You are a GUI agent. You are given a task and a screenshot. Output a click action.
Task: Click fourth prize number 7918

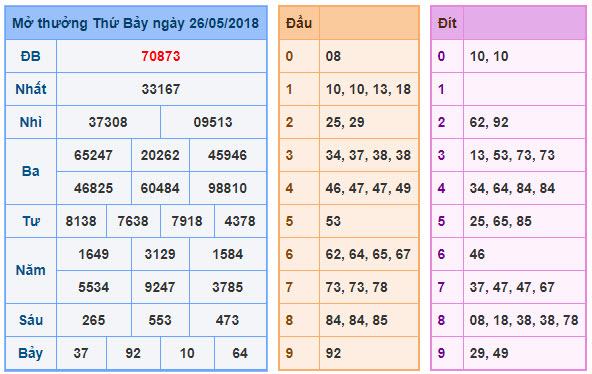[187, 221]
